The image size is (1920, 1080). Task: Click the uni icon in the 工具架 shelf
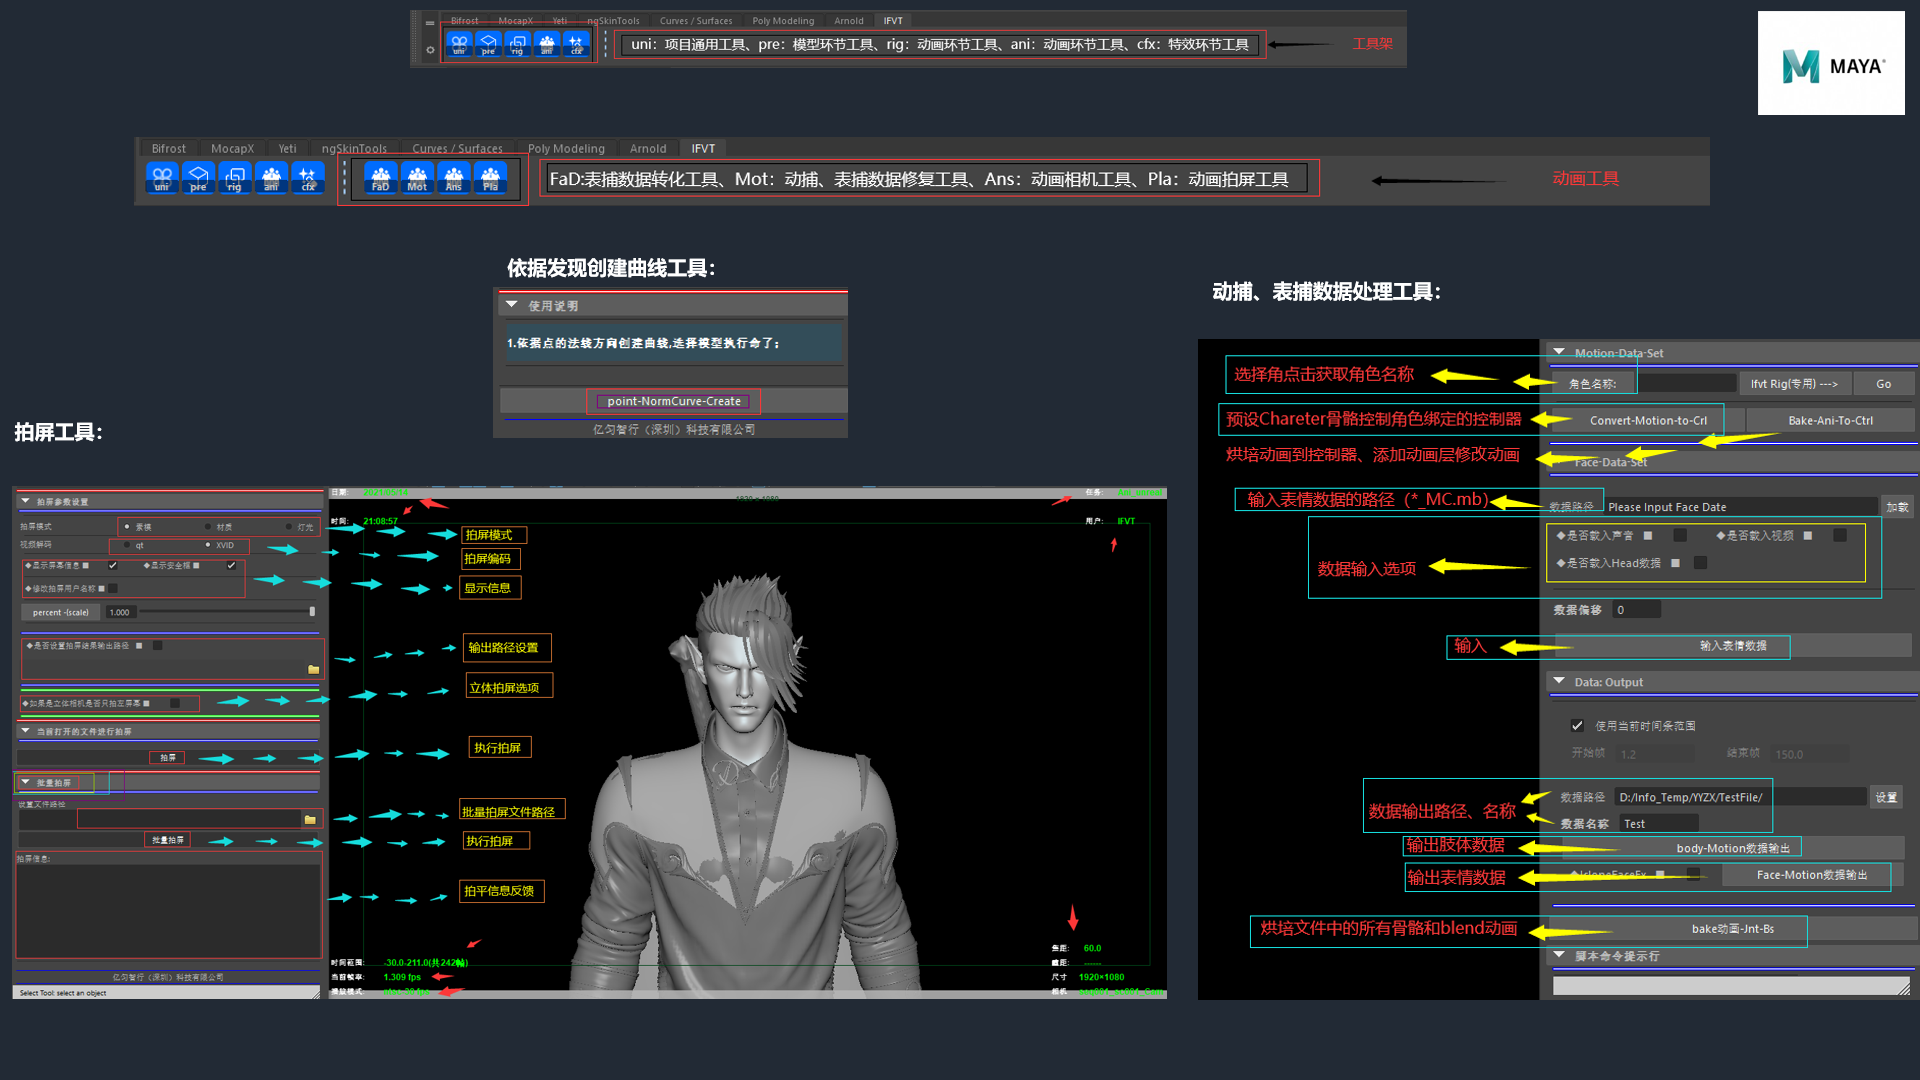459,45
